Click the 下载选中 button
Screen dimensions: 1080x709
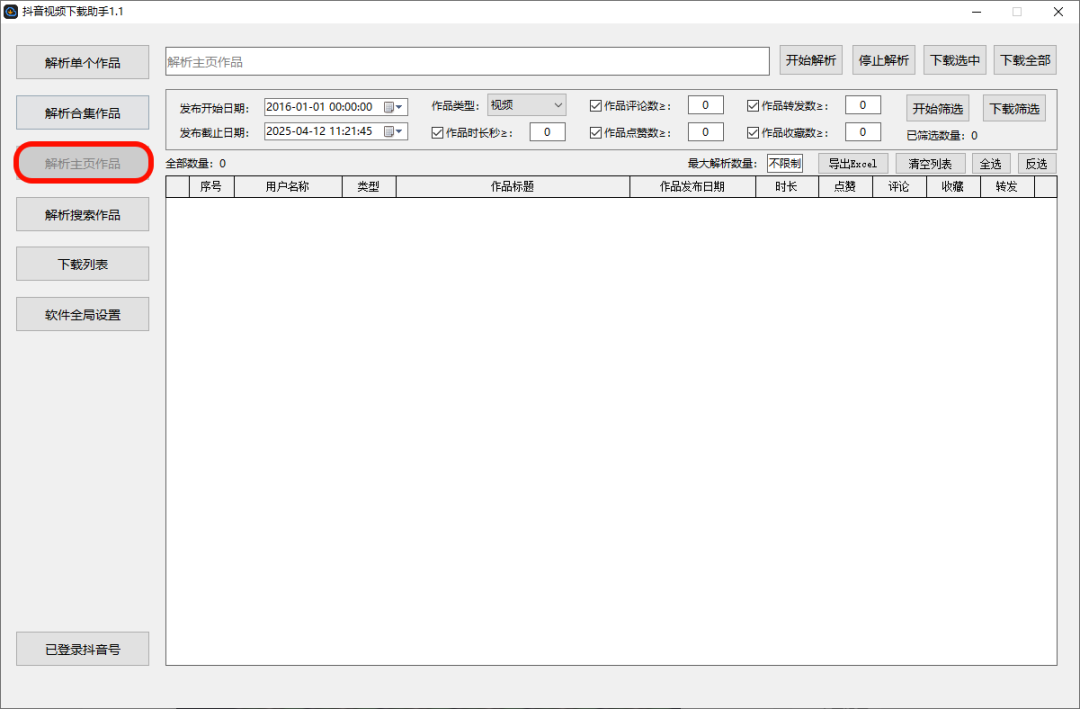click(955, 61)
